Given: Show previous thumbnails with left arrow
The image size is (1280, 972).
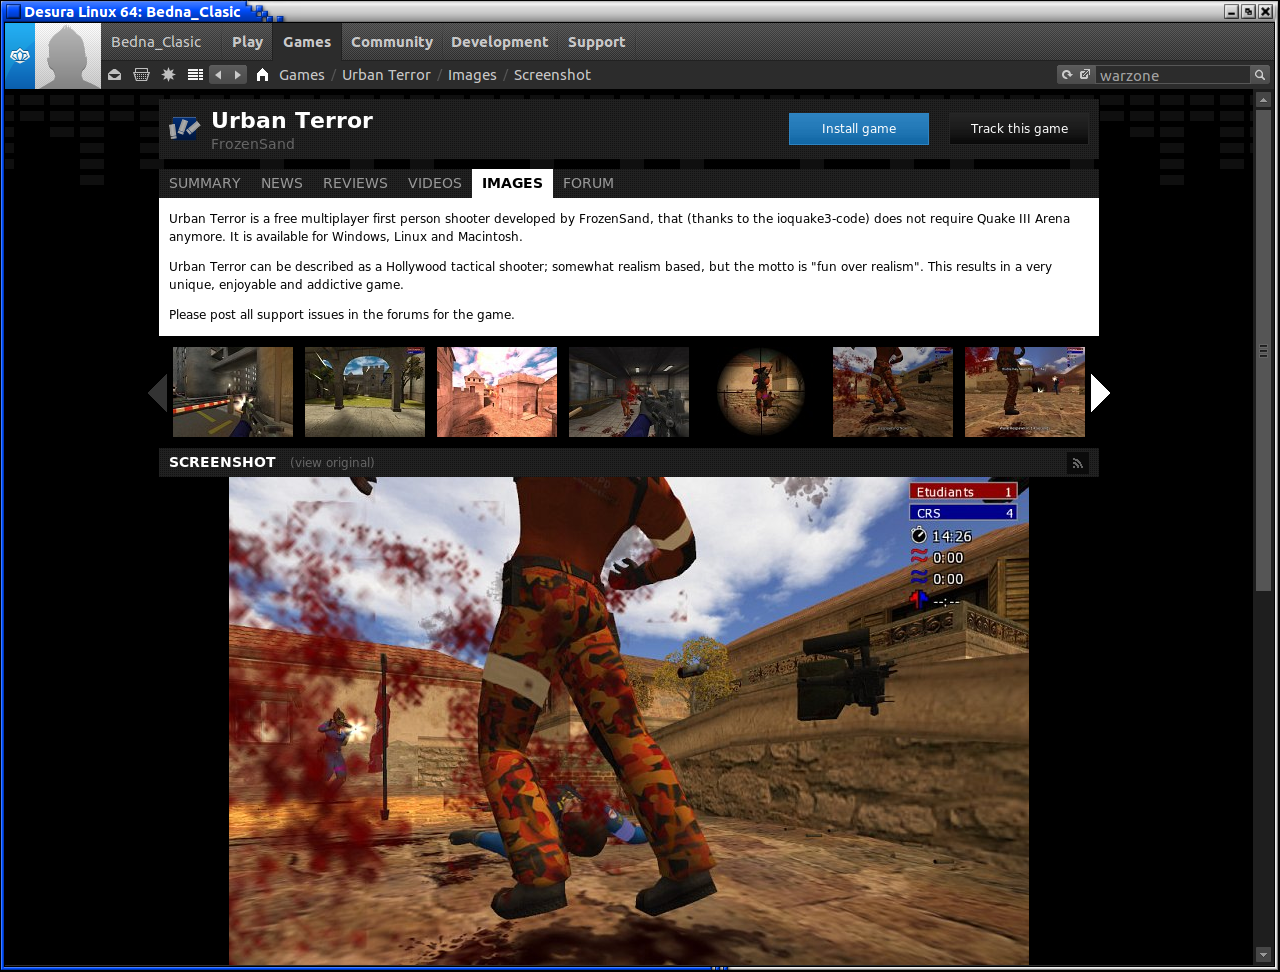Looking at the screenshot, I should point(157,393).
